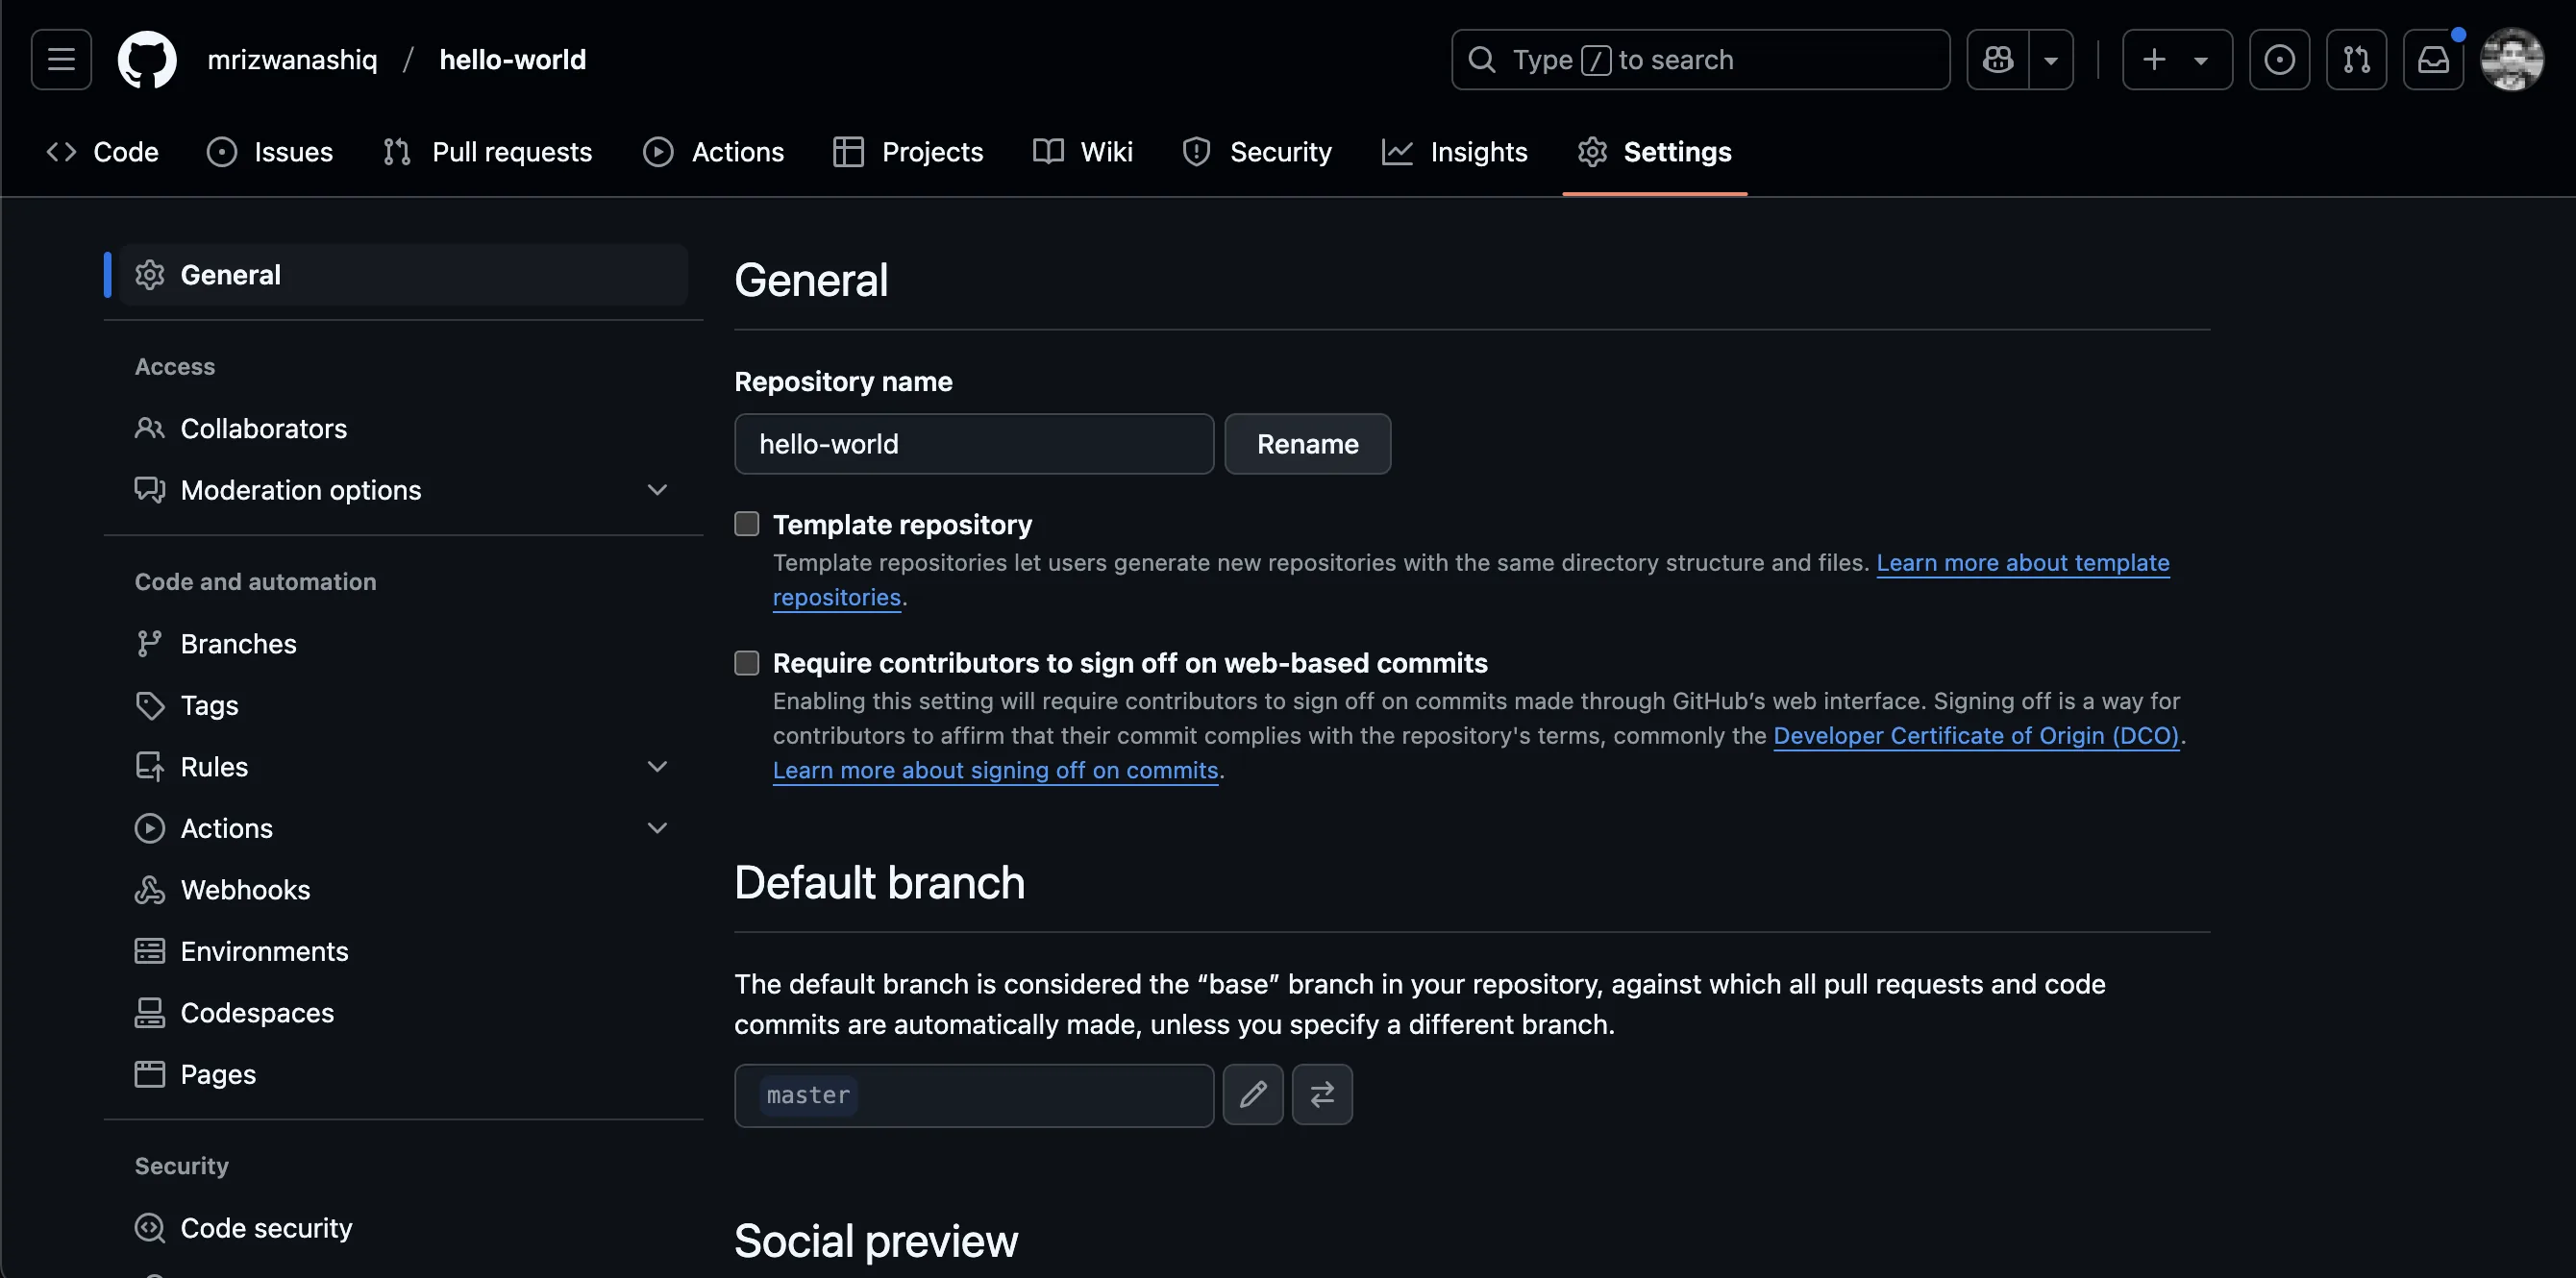Open Developer Certificate of Origin (DCO) link
The height and width of the screenshot is (1278, 2576).
(1976, 736)
